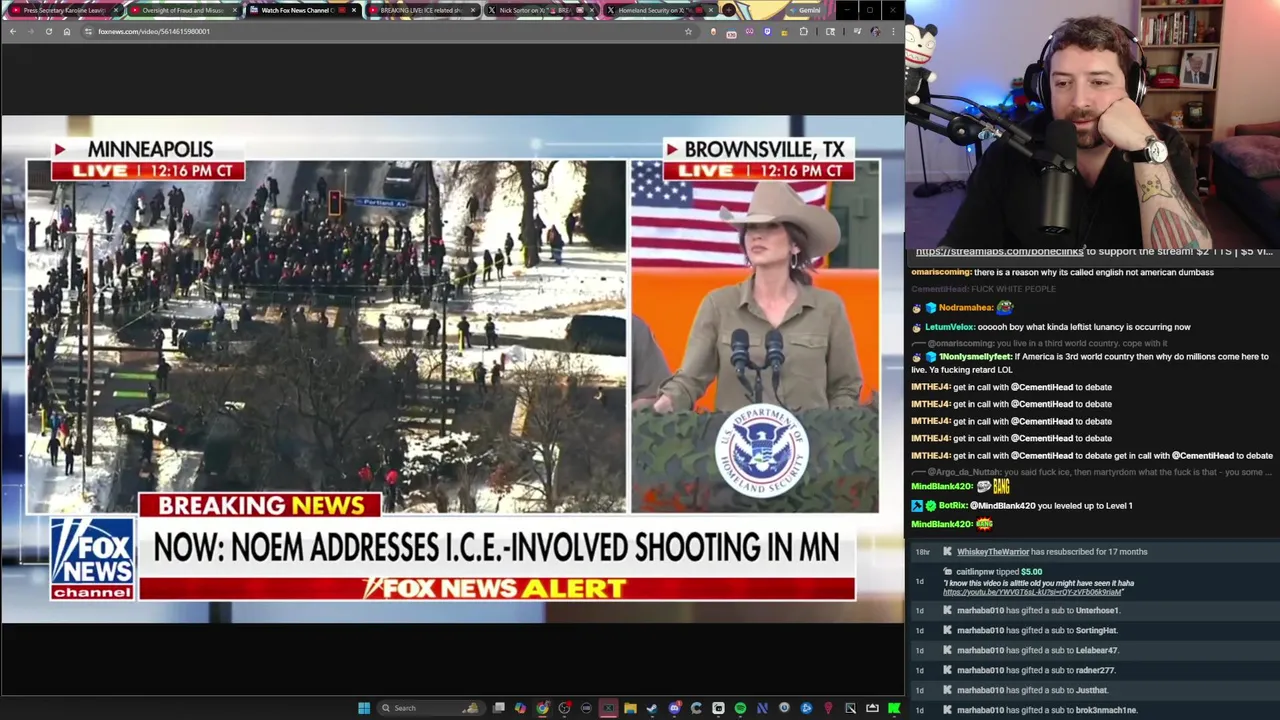Open the browser home page
Viewport: 1280px width, 720px height.
[x=67, y=31]
